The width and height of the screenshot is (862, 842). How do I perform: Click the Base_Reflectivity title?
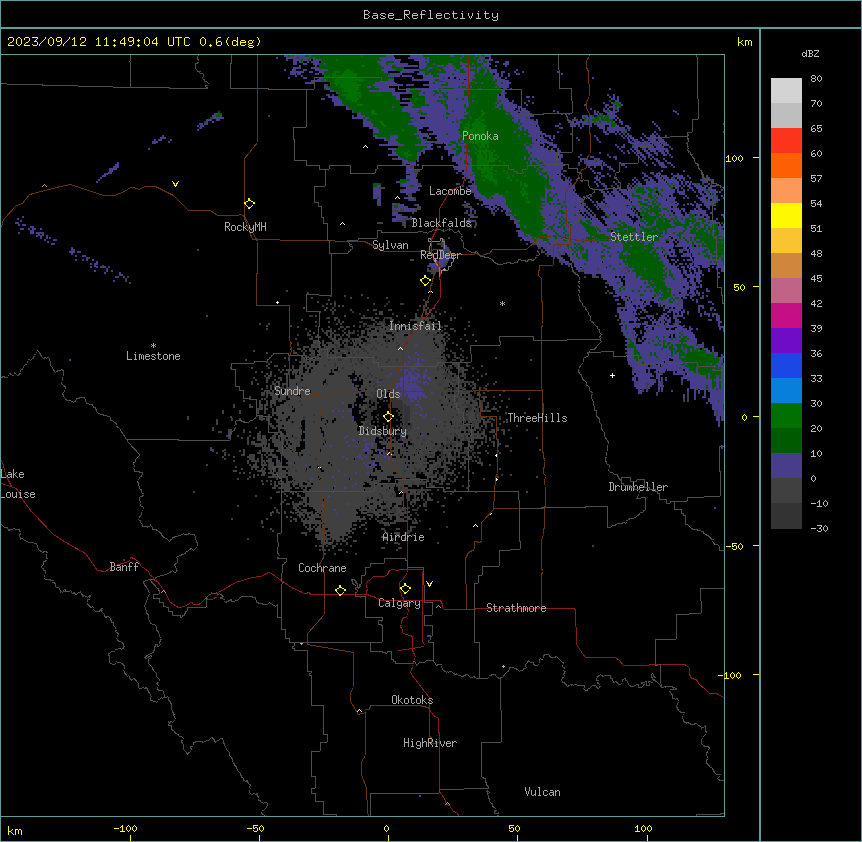click(x=431, y=15)
